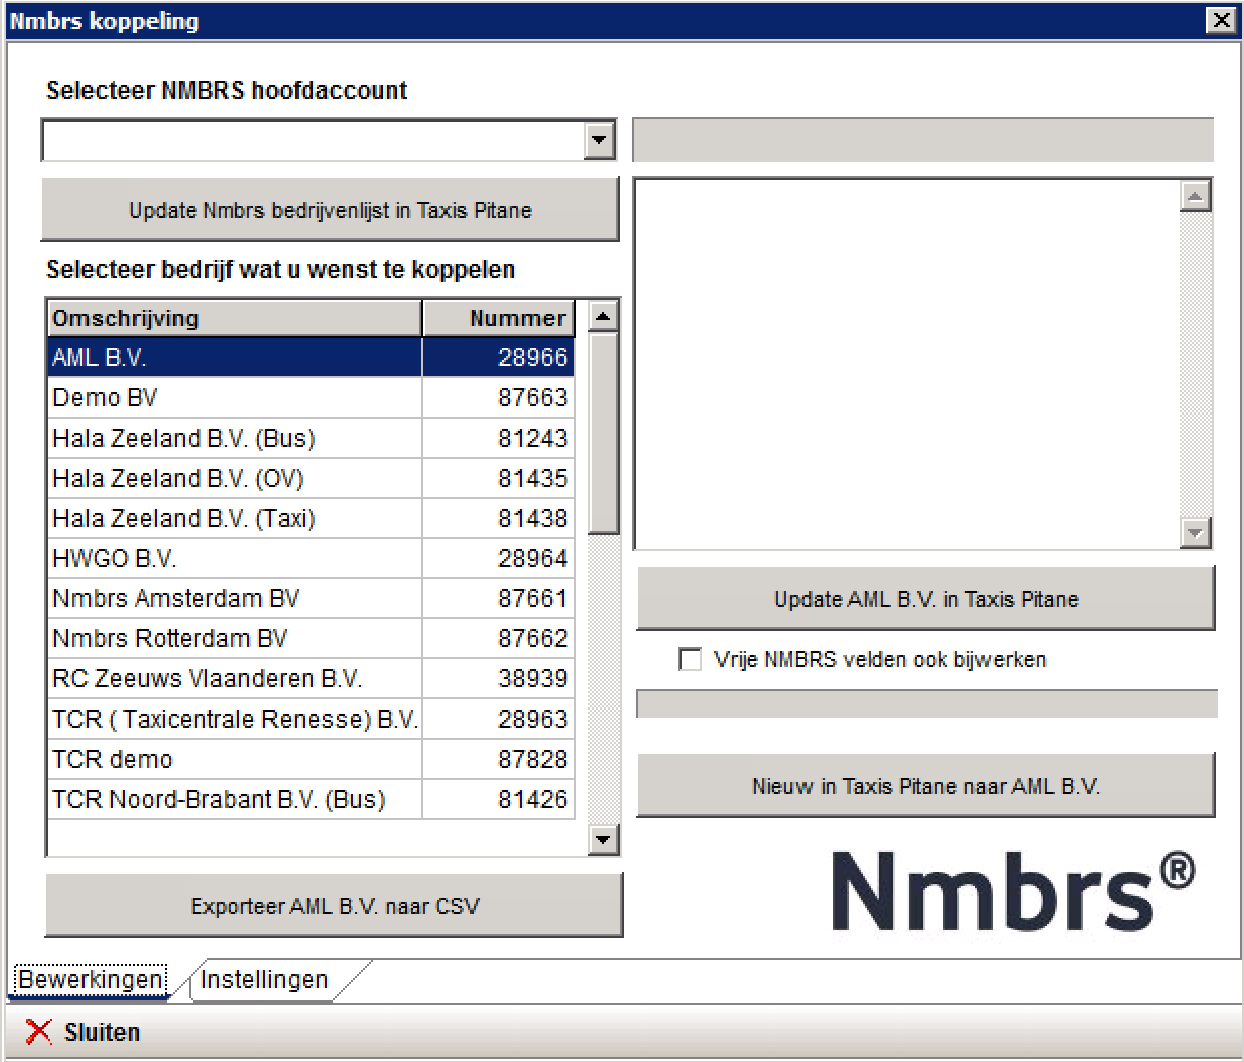Select the TCR demo row
This screenshot has height=1062, width=1244.
[x=311, y=759]
